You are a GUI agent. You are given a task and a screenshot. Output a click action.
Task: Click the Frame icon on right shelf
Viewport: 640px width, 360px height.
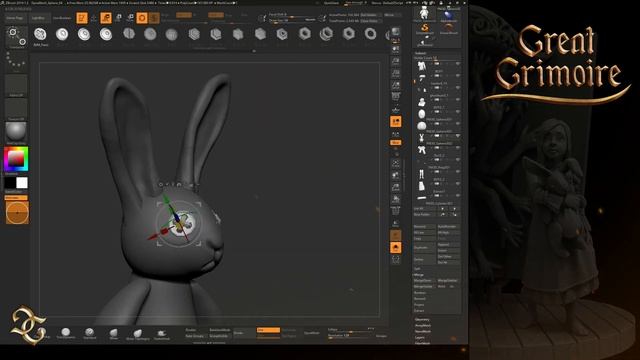396,163
